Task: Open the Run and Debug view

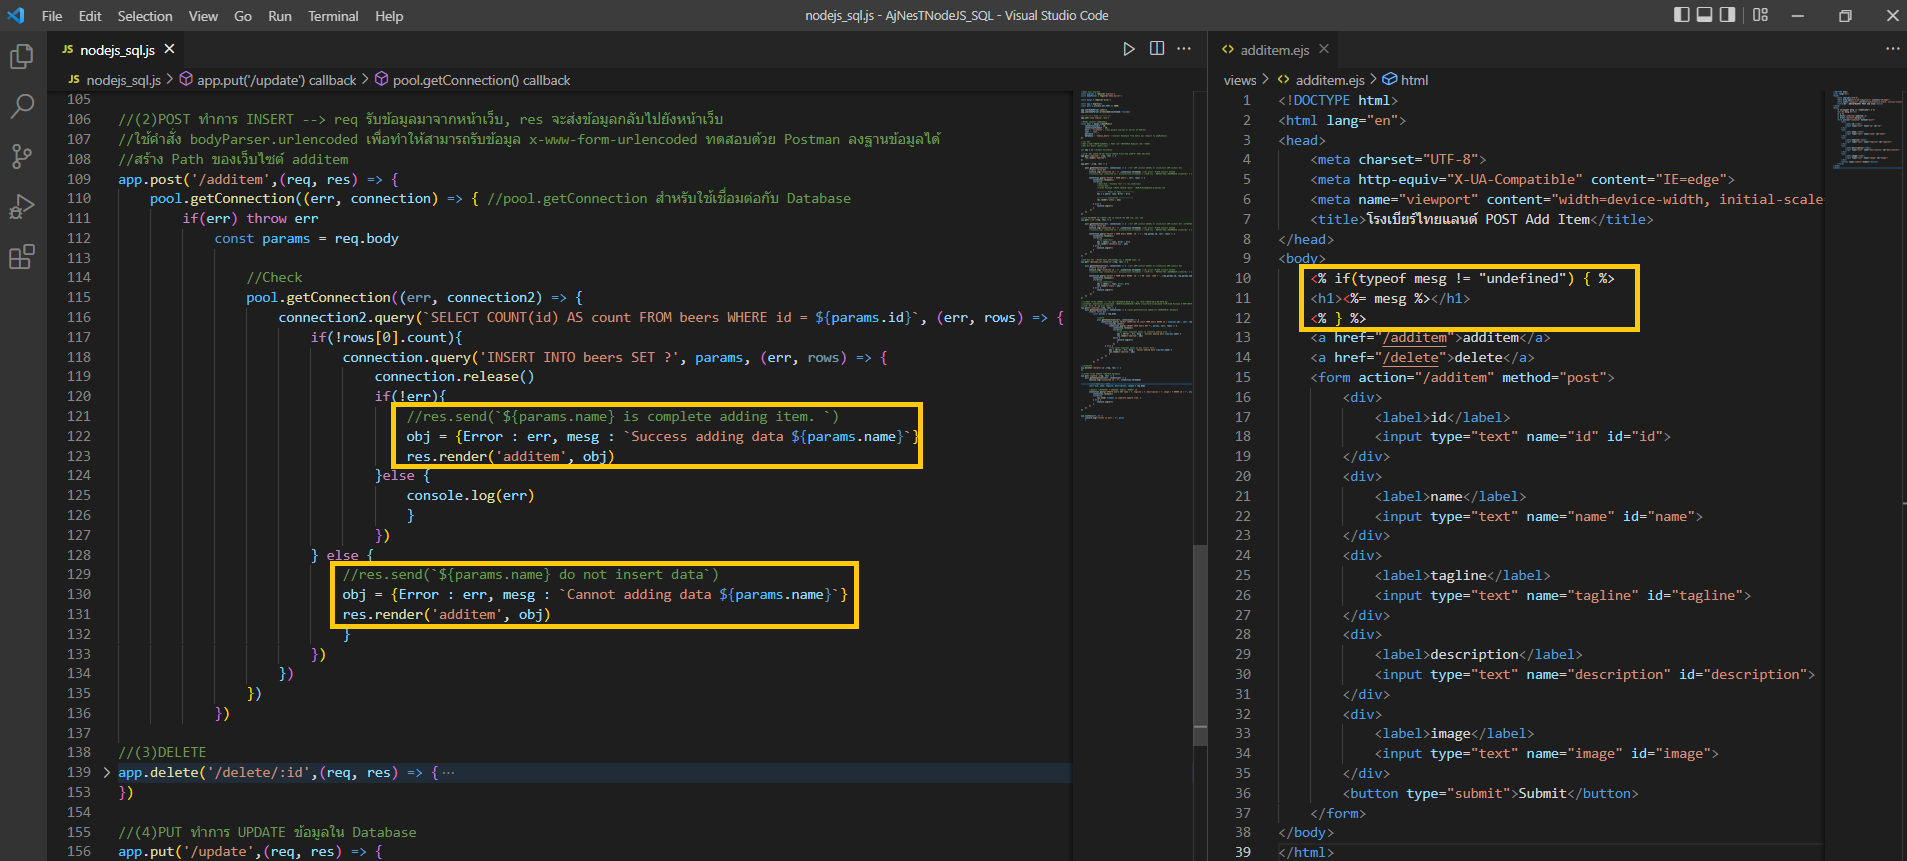Action: tap(21, 207)
